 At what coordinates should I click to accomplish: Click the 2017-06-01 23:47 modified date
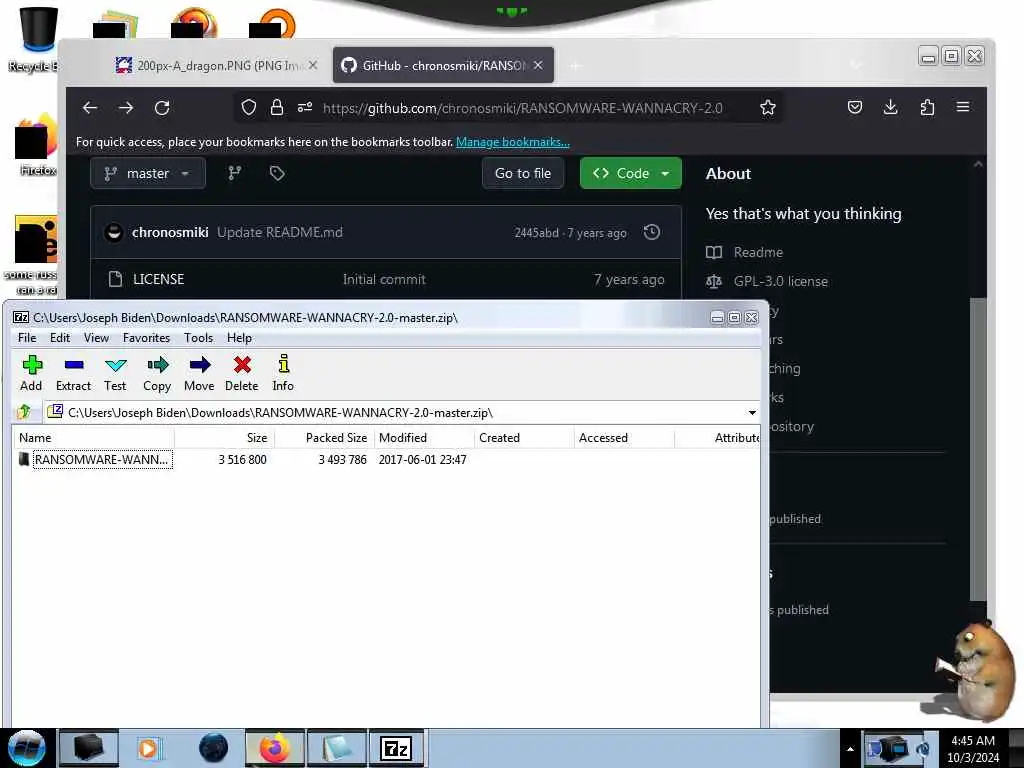(423, 460)
